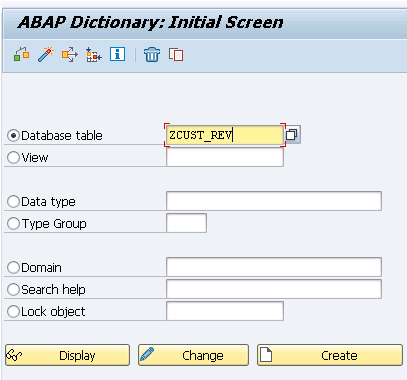Select the Lock object radio button
Image resolution: width=407 pixels, height=380 pixels.
click(13, 312)
